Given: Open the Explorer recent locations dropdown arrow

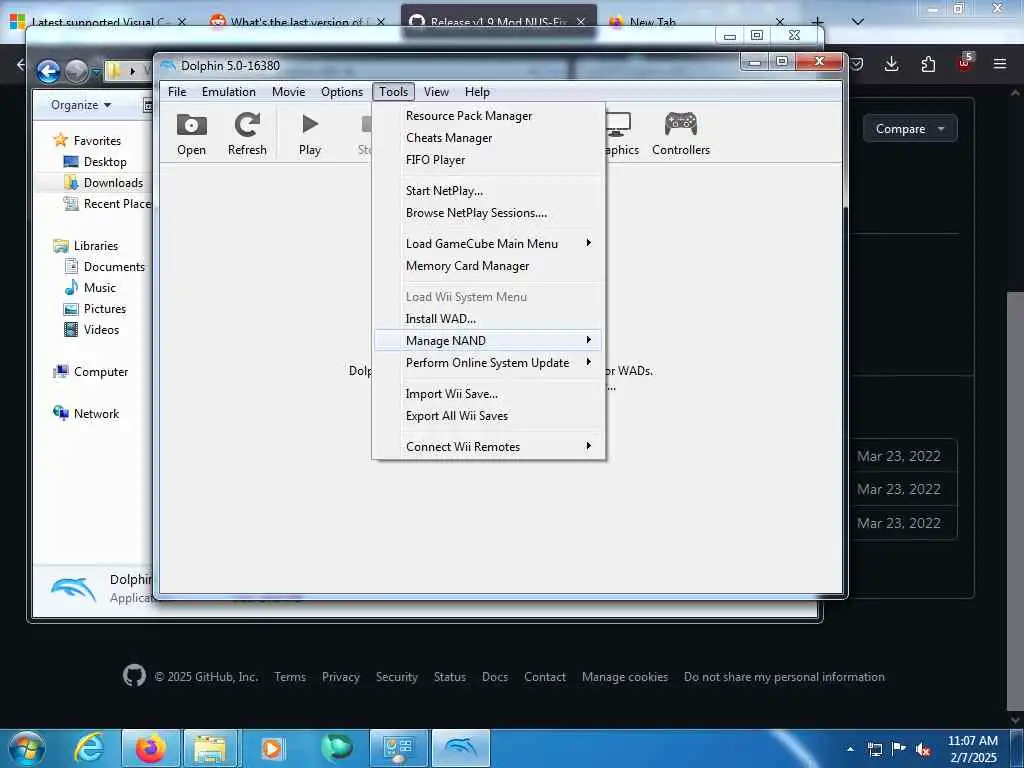Looking at the screenshot, I should 96,71.
